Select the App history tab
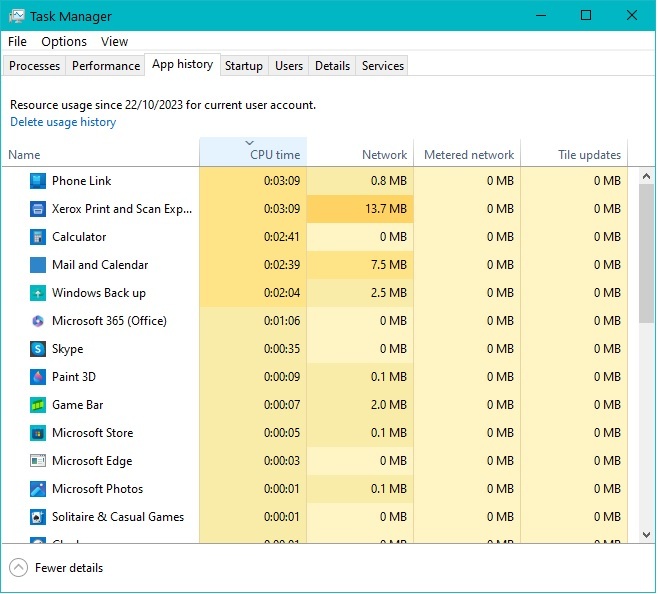The image size is (658, 594). [183, 64]
